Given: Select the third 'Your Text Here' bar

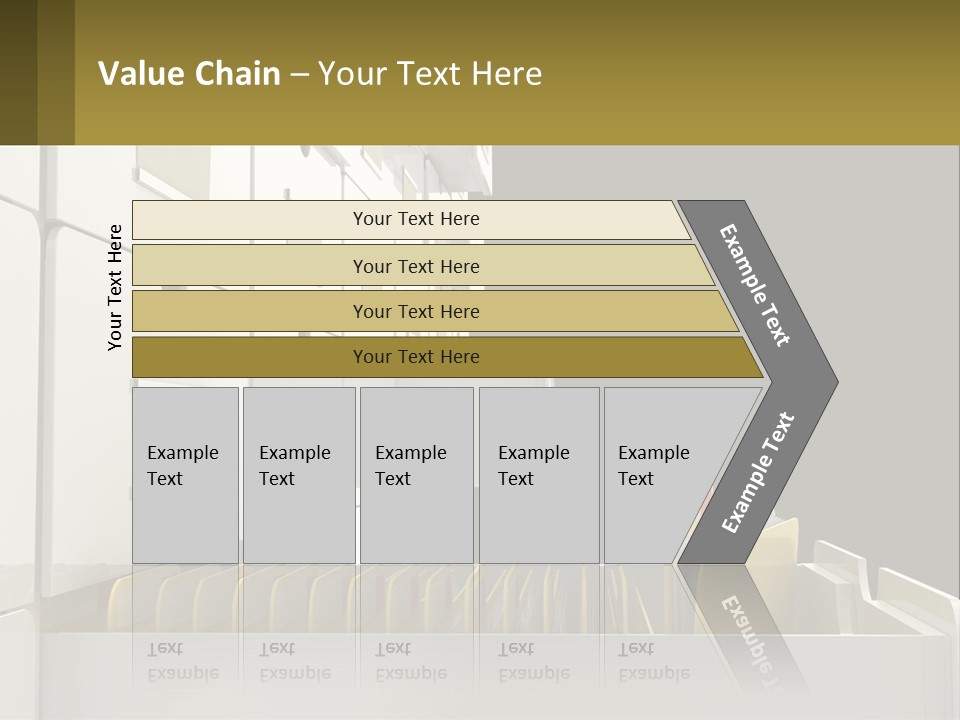Looking at the screenshot, I should point(415,311).
